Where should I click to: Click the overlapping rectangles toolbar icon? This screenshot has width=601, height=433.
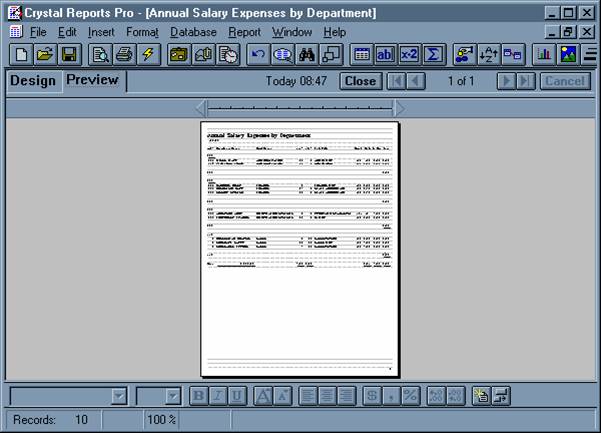tap(331, 54)
